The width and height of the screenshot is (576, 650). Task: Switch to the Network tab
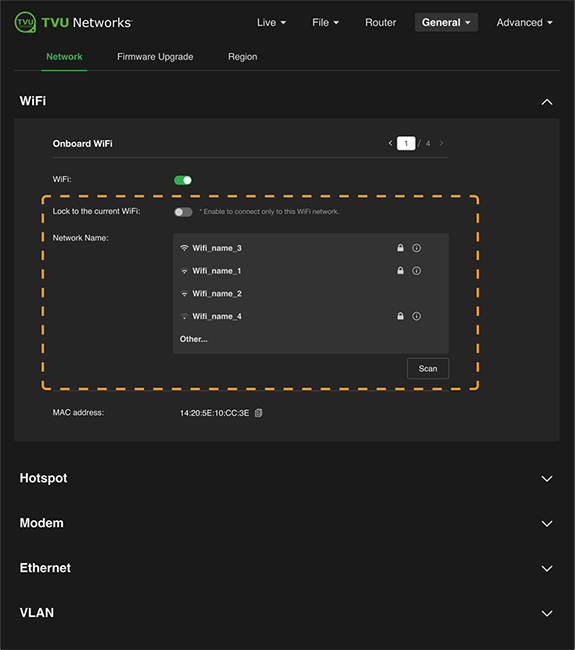[64, 57]
